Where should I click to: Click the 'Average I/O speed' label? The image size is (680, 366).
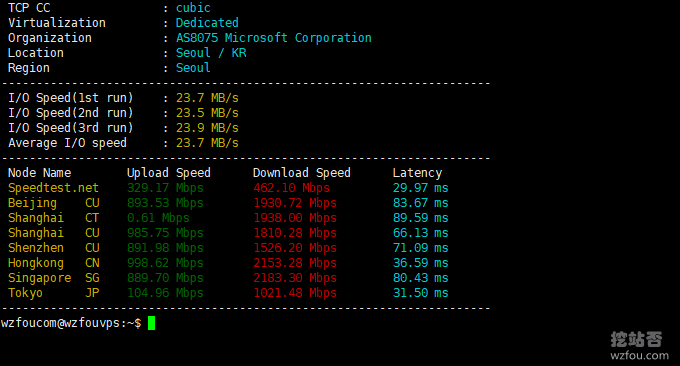(67, 143)
